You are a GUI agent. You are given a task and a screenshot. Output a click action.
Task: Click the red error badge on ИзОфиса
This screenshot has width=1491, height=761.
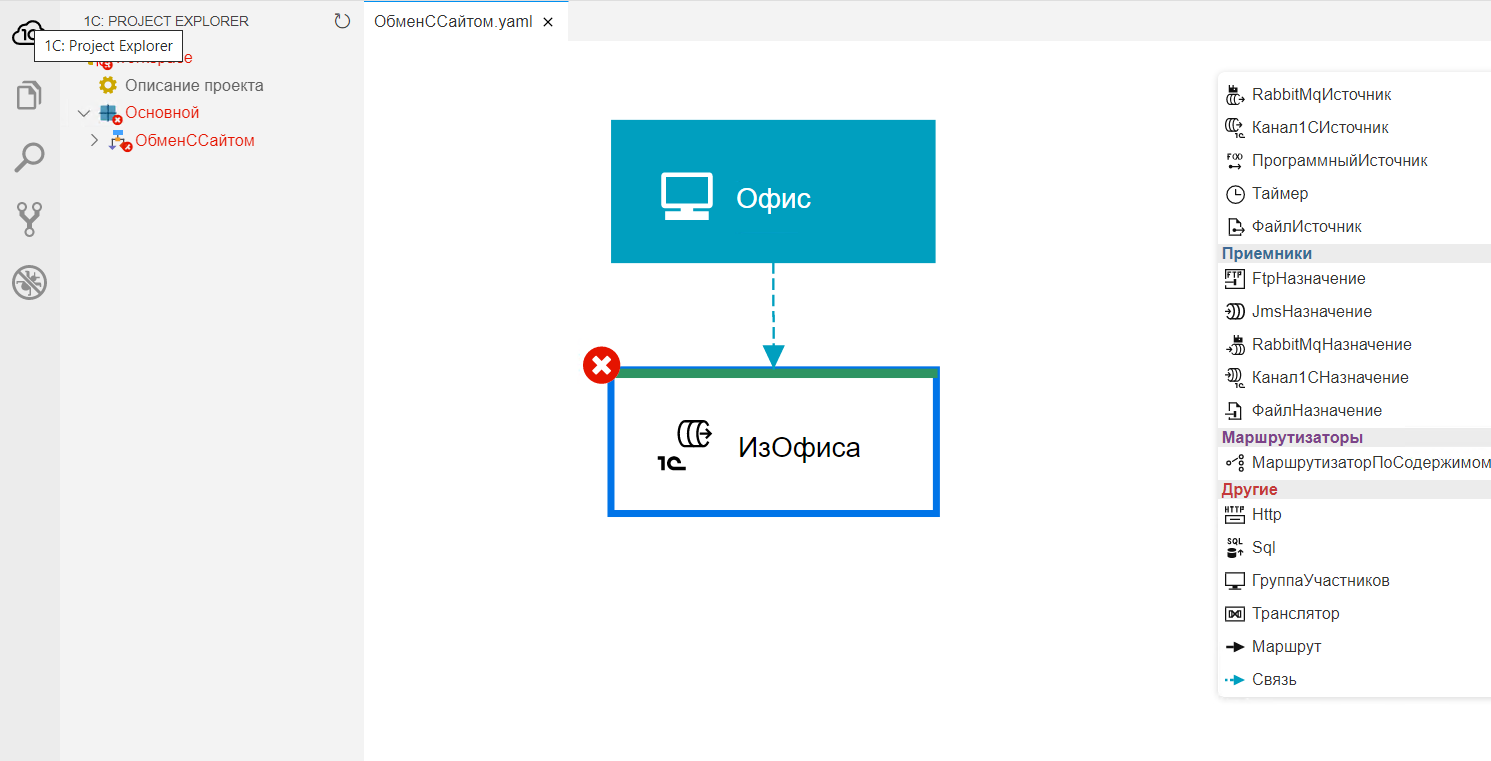601,366
